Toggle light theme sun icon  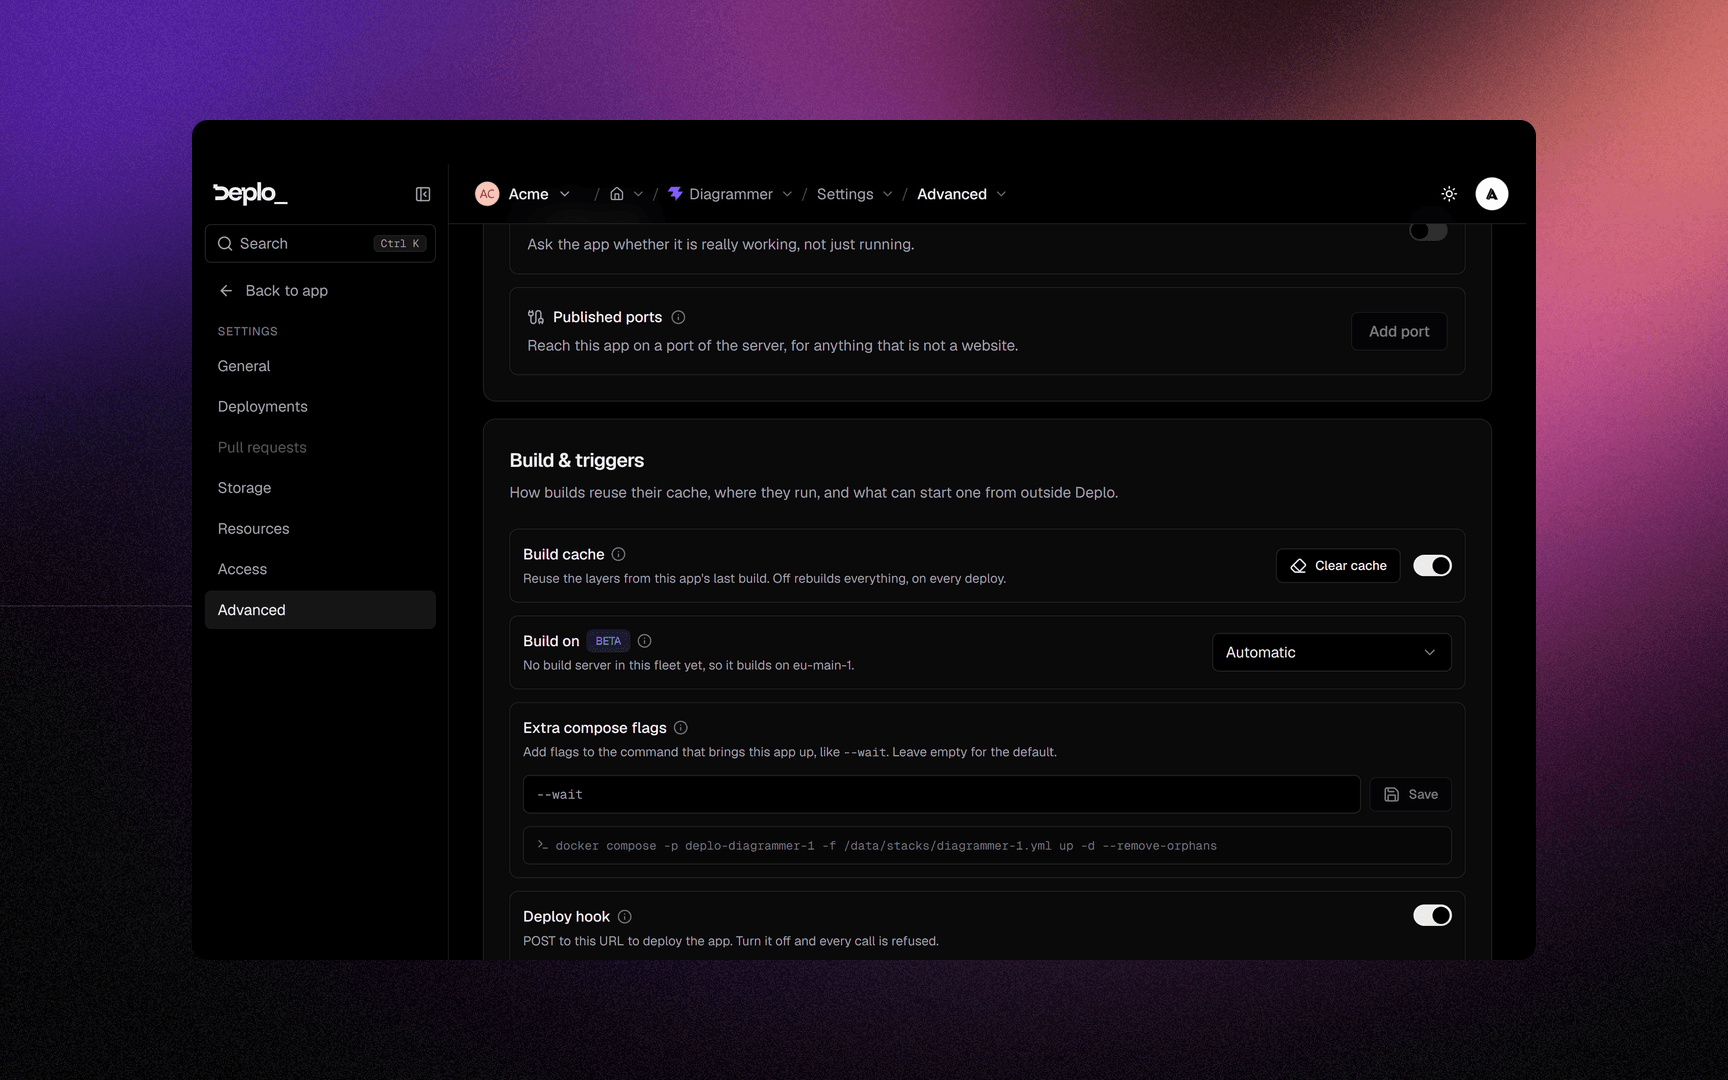(1449, 194)
